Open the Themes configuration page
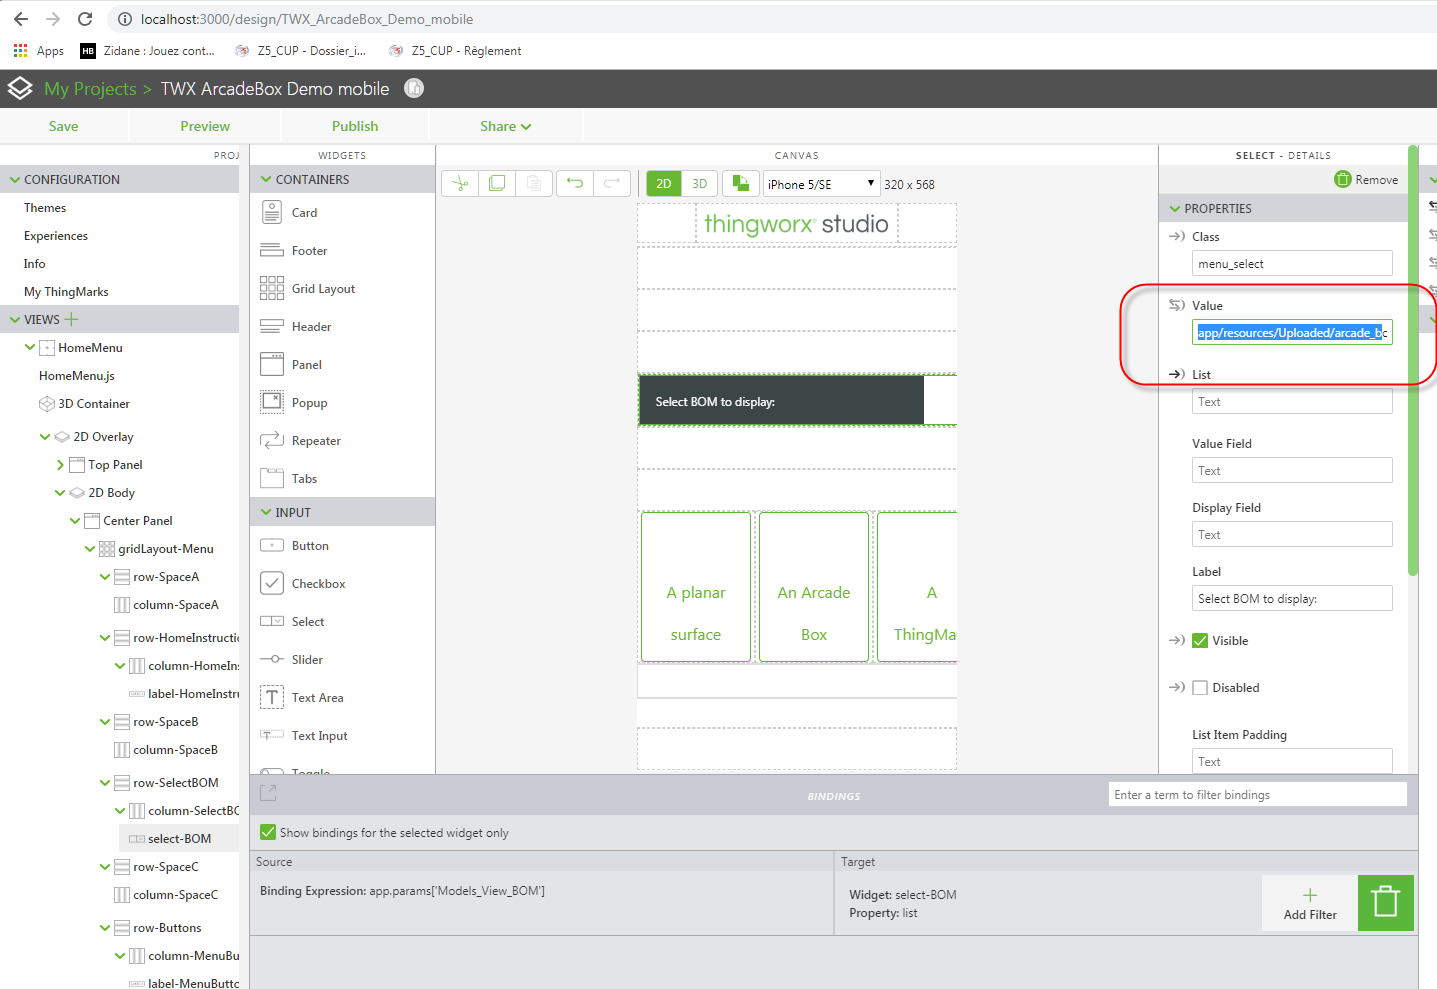Screen dimensions: 1437x989 coord(44,207)
